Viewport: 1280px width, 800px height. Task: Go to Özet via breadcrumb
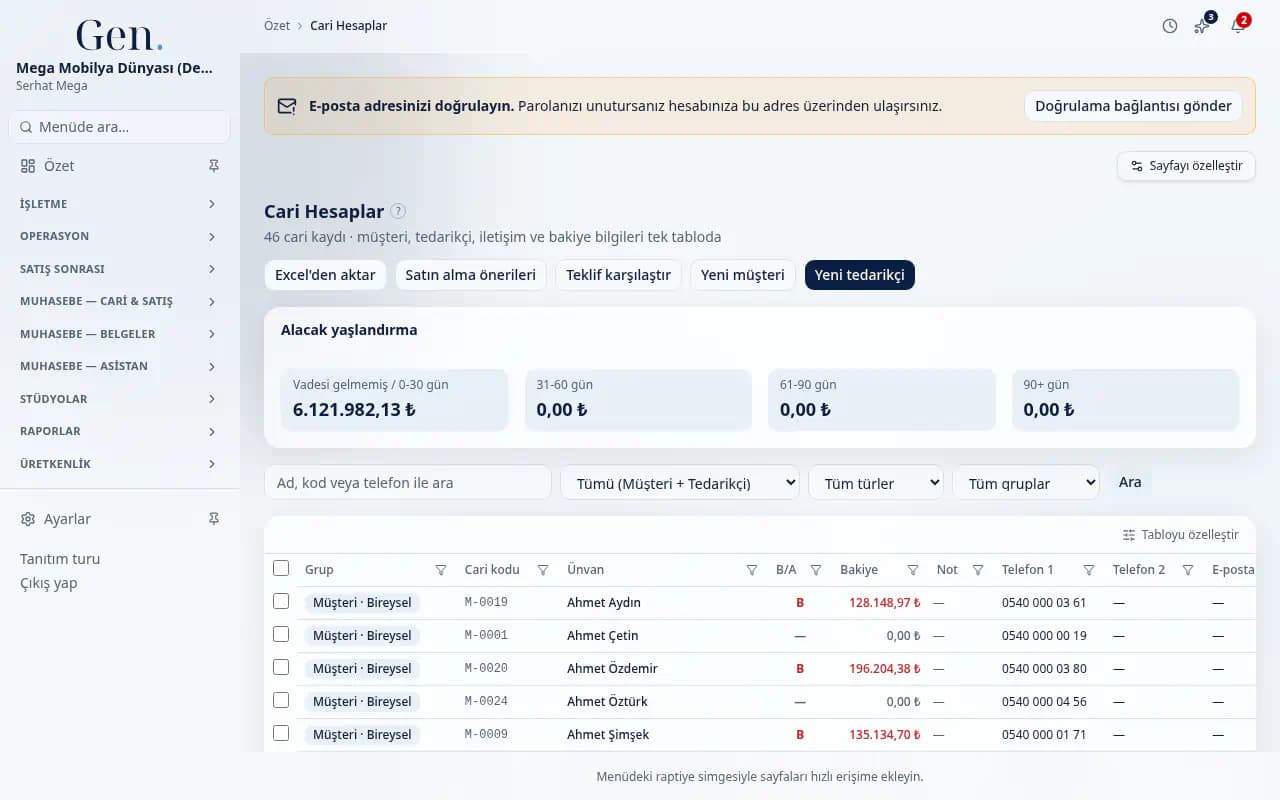click(x=277, y=26)
